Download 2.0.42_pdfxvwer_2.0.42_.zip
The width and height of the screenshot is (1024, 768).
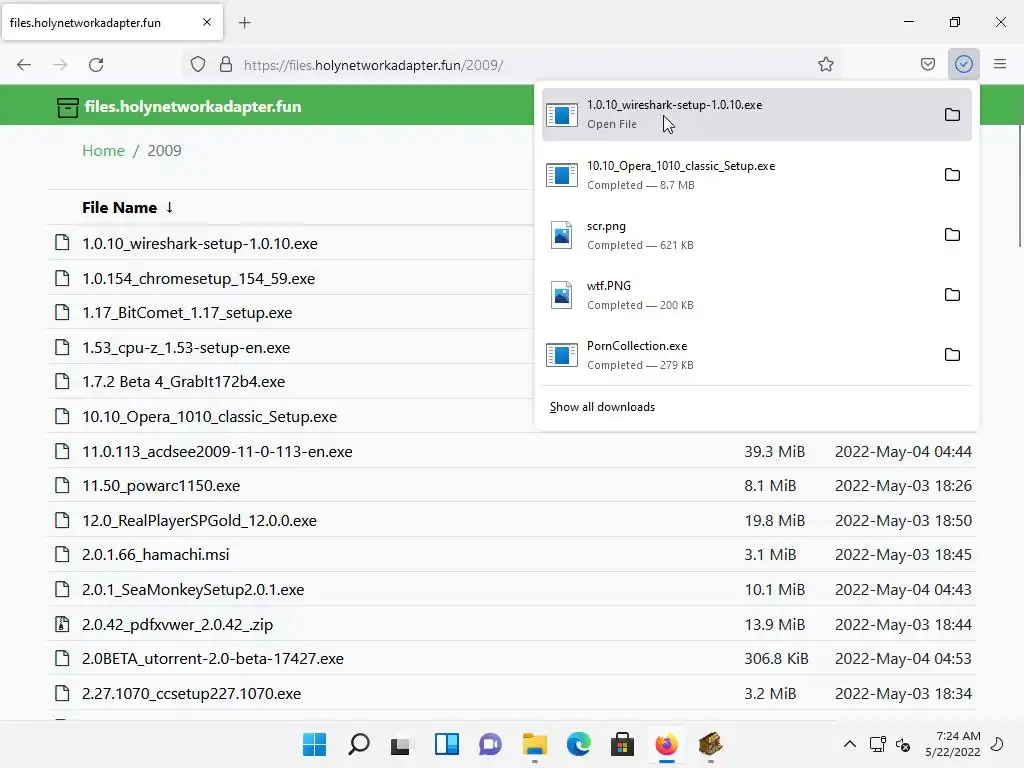(178, 624)
